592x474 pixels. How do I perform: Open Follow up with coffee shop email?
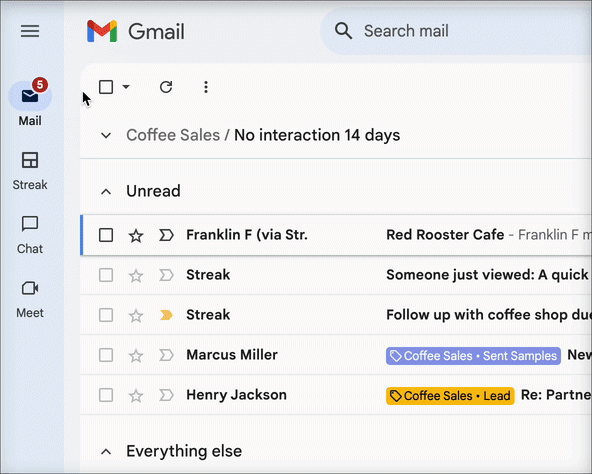pyautogui.click(x=489, y=315)
